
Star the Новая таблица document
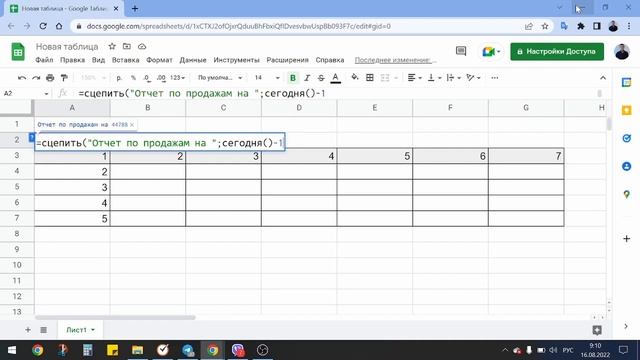click(x=112, y=47)
